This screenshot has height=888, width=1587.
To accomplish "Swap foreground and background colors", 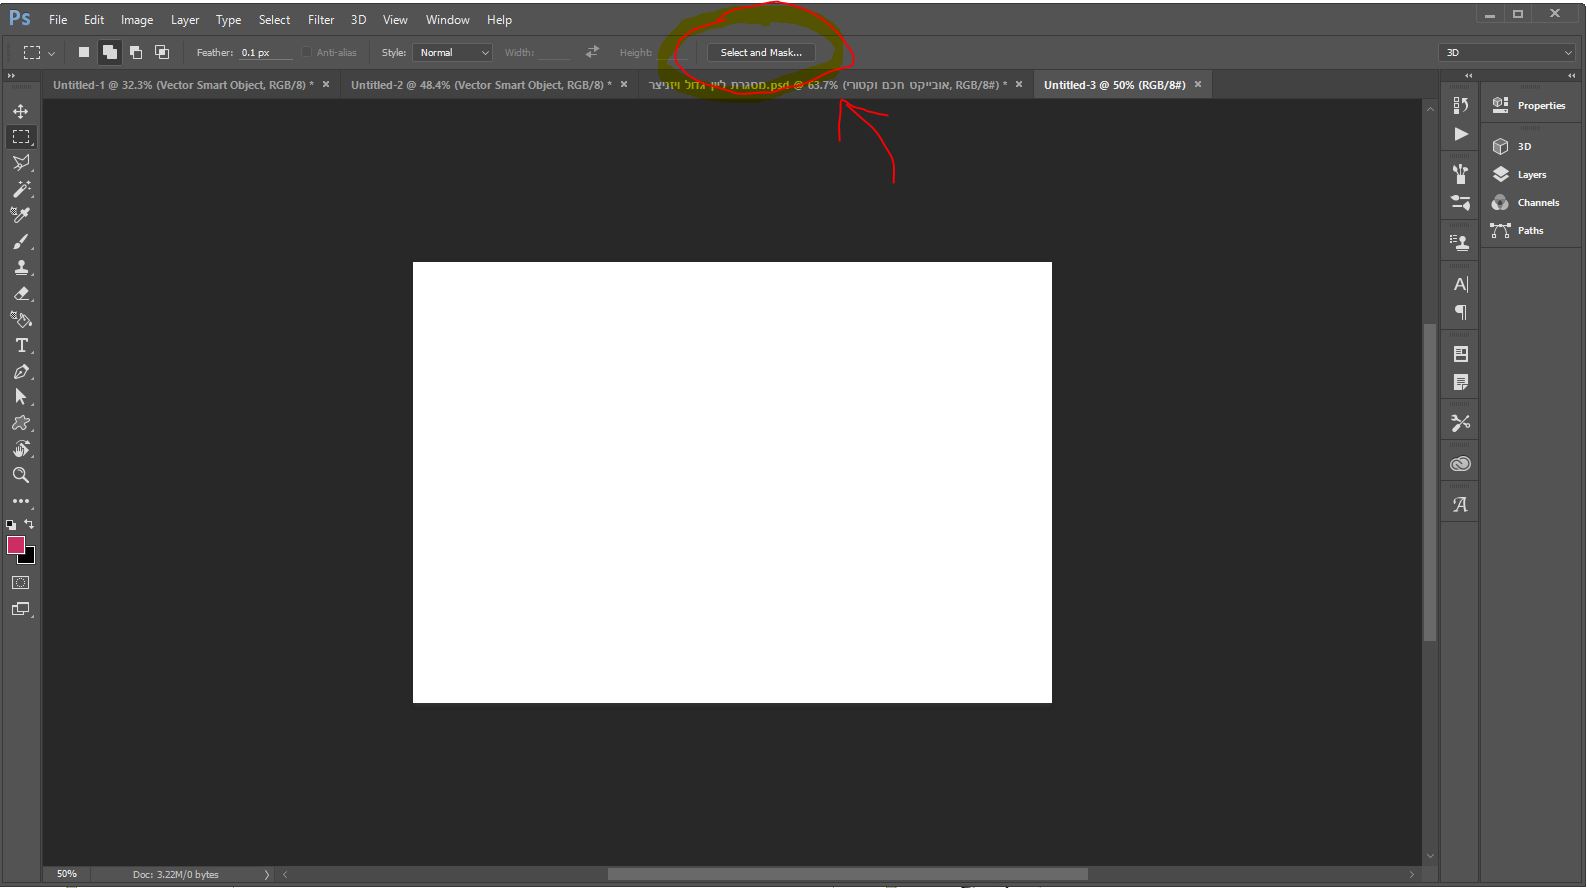I will pyautogui.click(x=29, y=524).
